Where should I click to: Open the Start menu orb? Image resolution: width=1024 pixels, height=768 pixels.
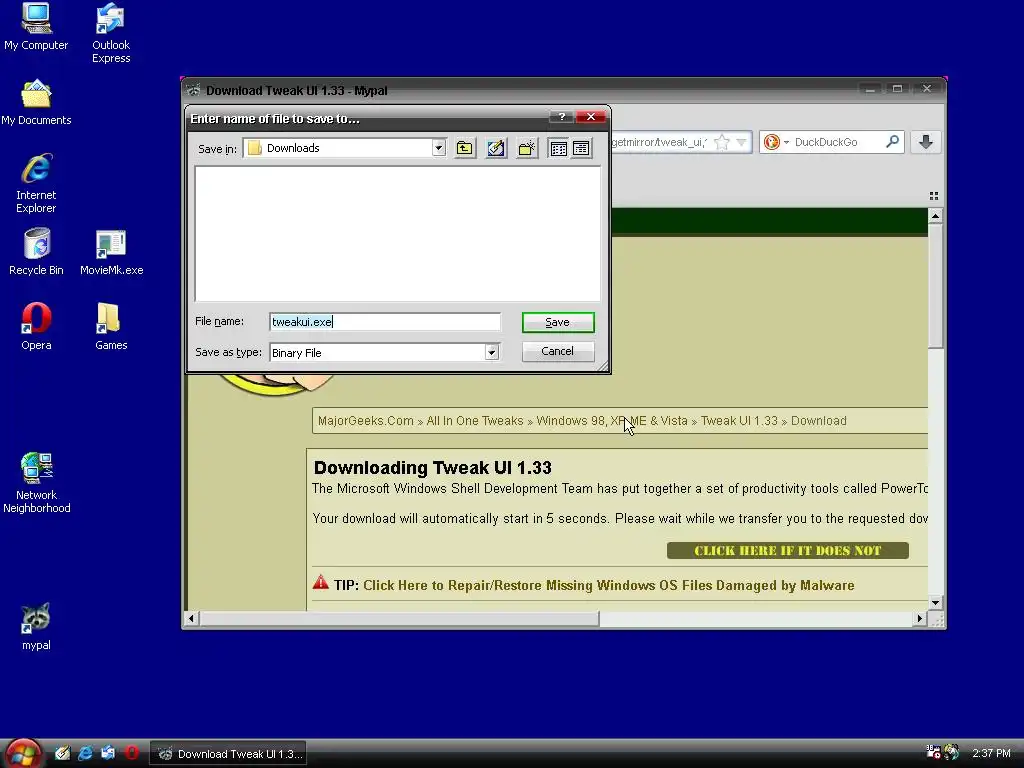tap(23, 753)
